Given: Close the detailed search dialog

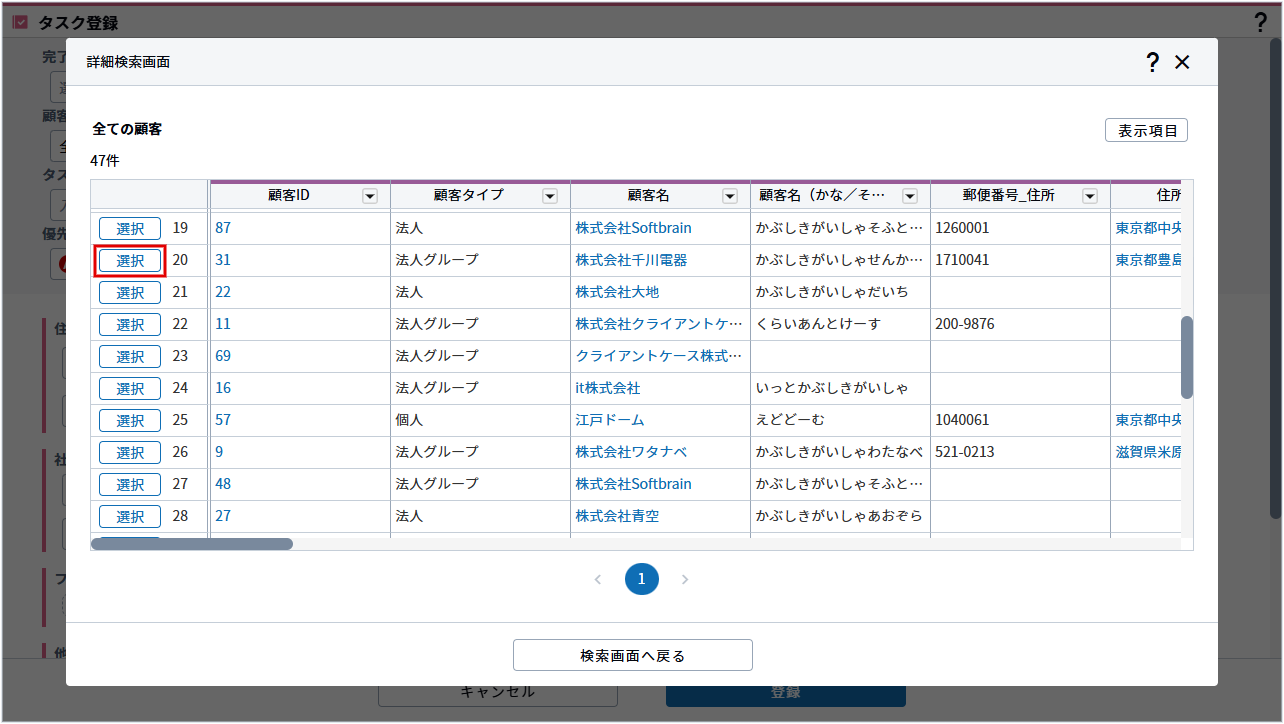Looking at the screenshot, I should click(1182, 62).
